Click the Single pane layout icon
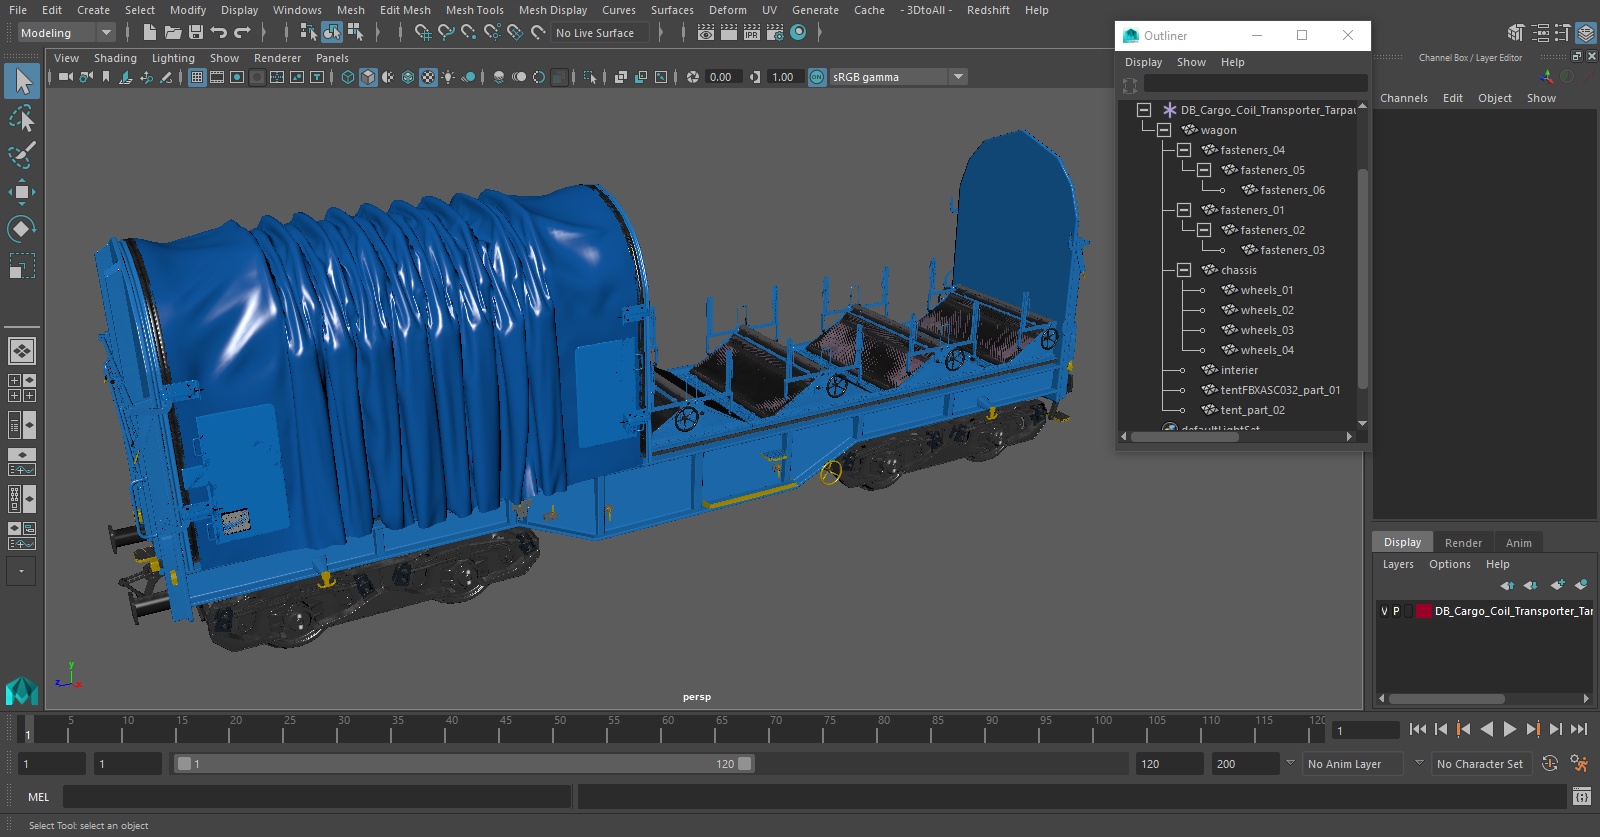The height and width of the screenshot is (837, 1600). click(22, 351)
